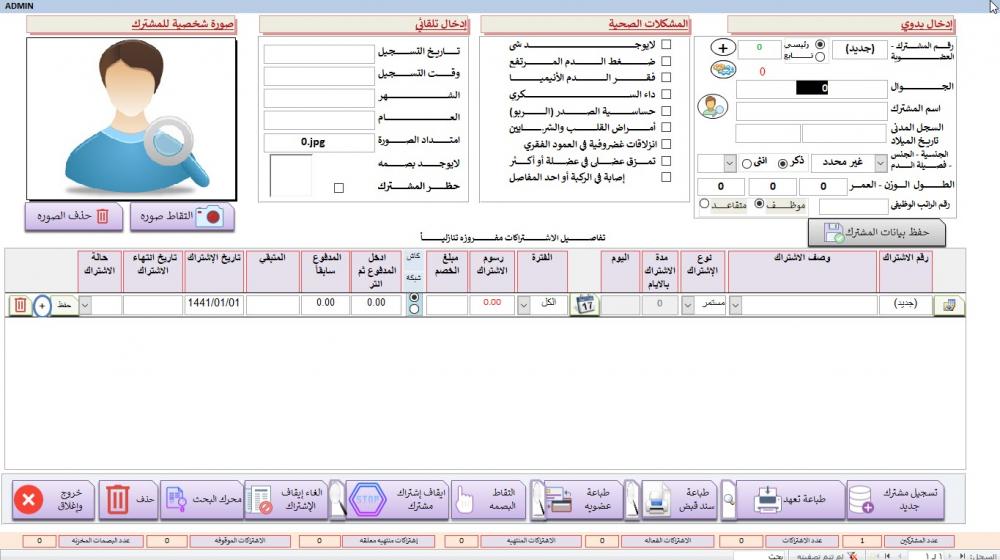Check انزلاقات غضروفية في العمود الفقري checkbox
The height and width of the screenshot is (560, 1000).
(666, 144)
